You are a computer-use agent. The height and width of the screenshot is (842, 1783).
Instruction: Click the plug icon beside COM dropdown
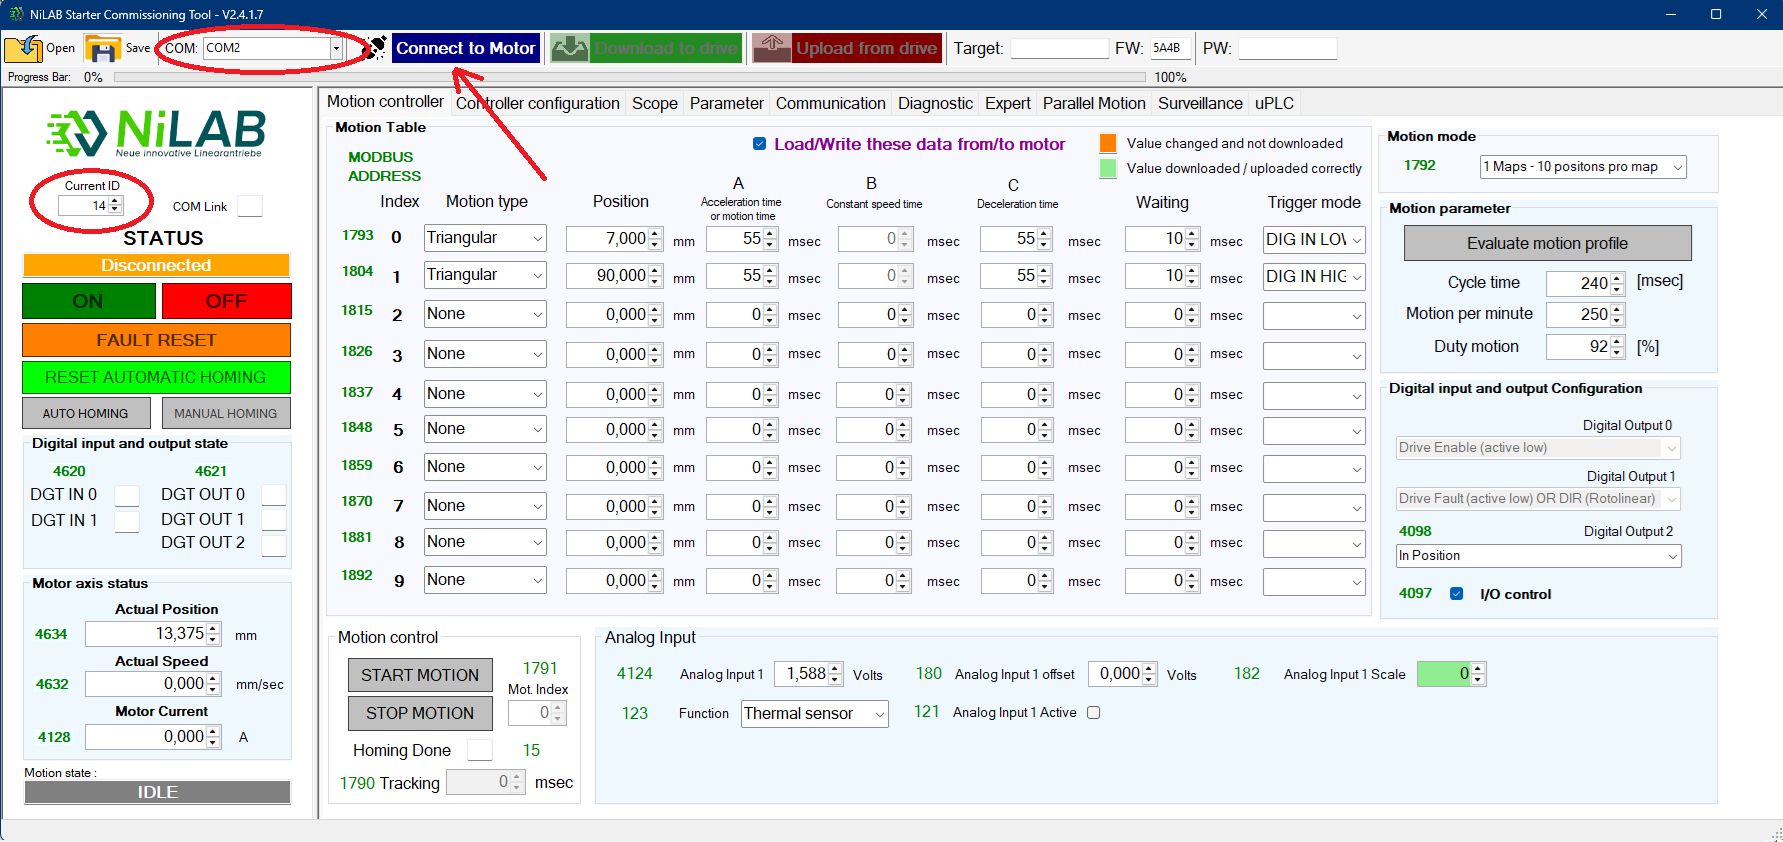(375, 48)
